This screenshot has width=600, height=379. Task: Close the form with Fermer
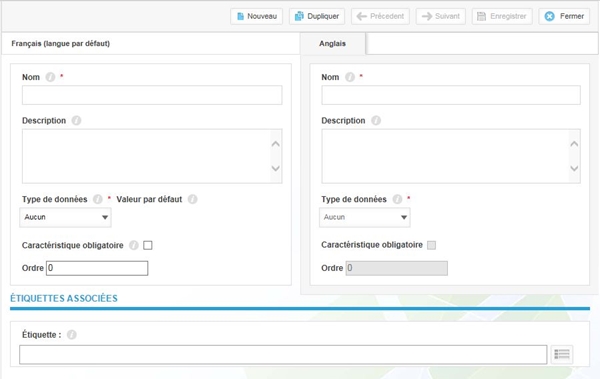[x=564, y=16]
